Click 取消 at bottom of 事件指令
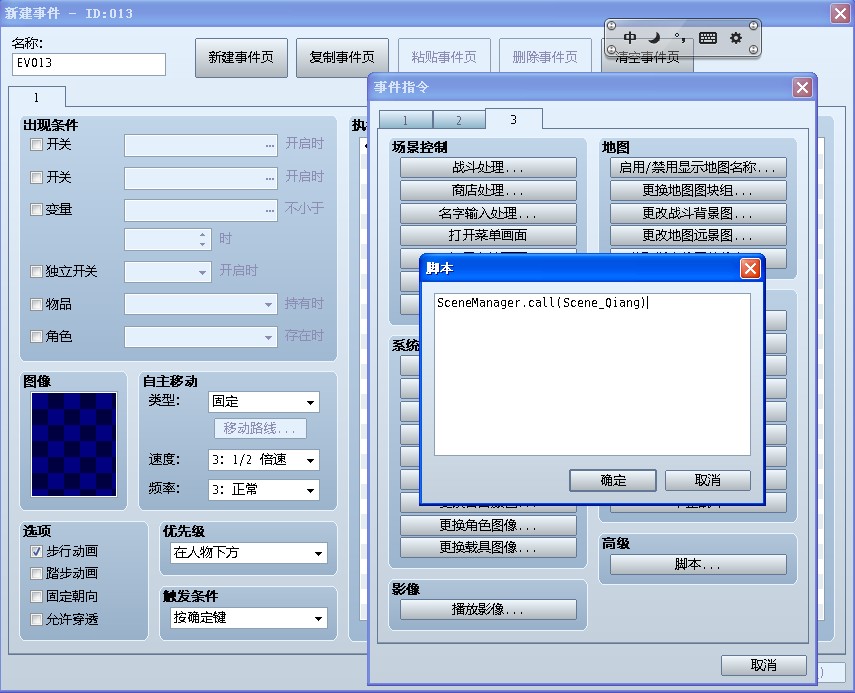 click(763, 665)
